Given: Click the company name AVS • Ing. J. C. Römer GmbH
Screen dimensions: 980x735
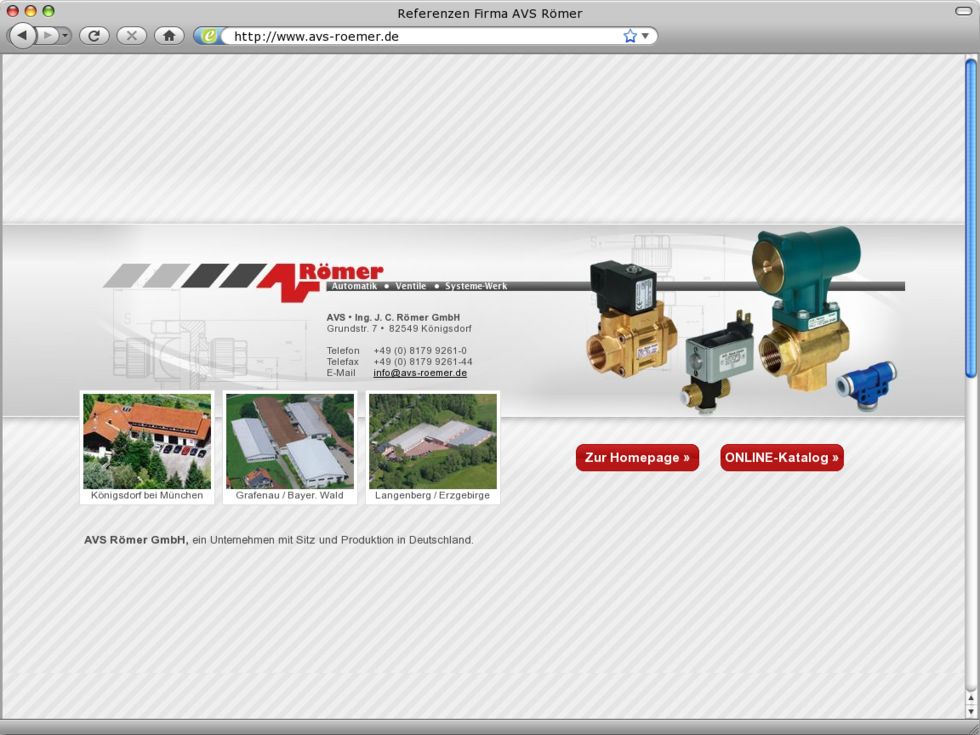Looking at the screenshot, I should (393, 318).
